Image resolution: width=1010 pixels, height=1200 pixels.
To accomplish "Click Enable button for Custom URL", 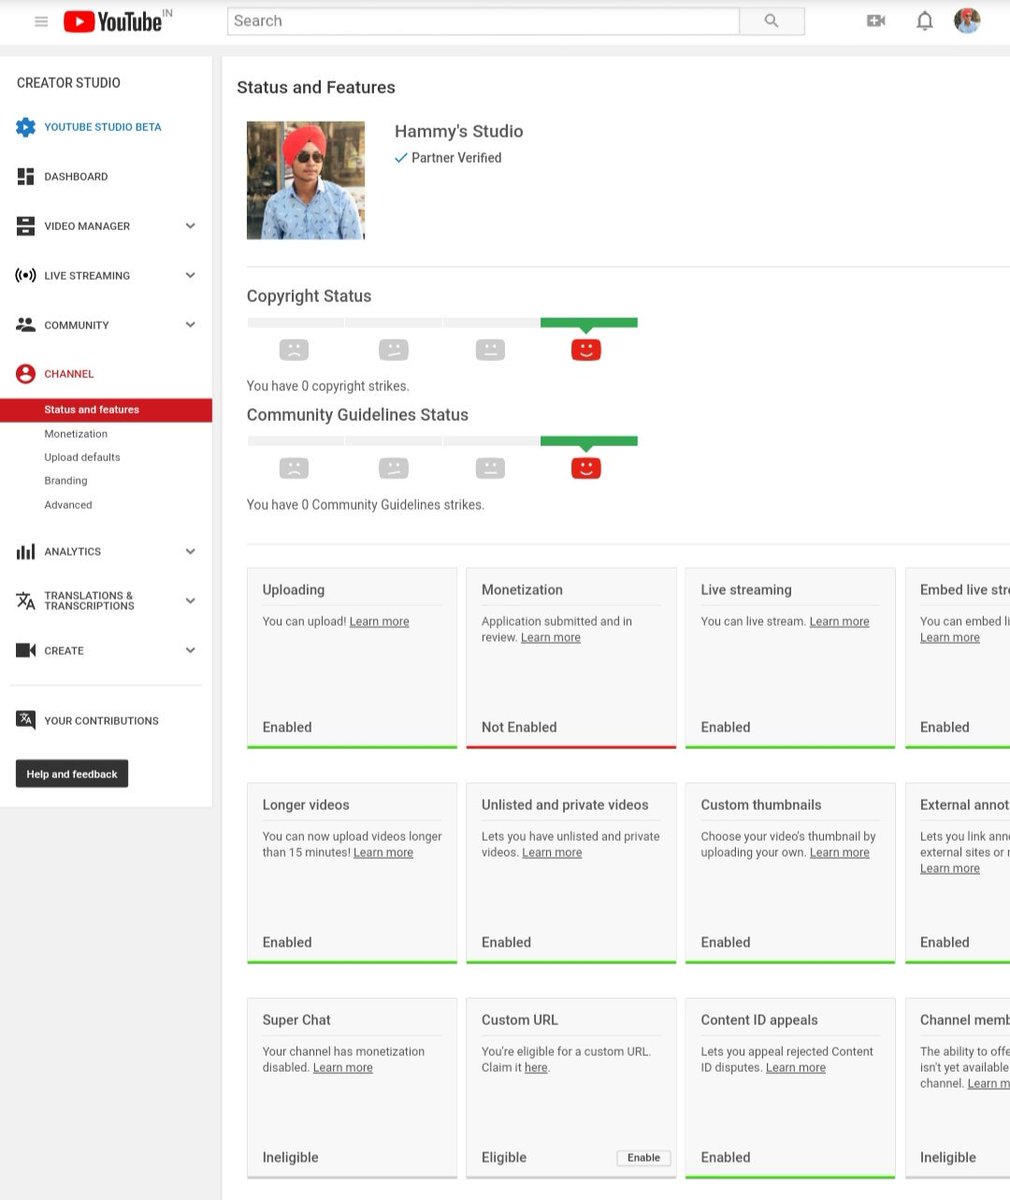I will (644, 1158).
